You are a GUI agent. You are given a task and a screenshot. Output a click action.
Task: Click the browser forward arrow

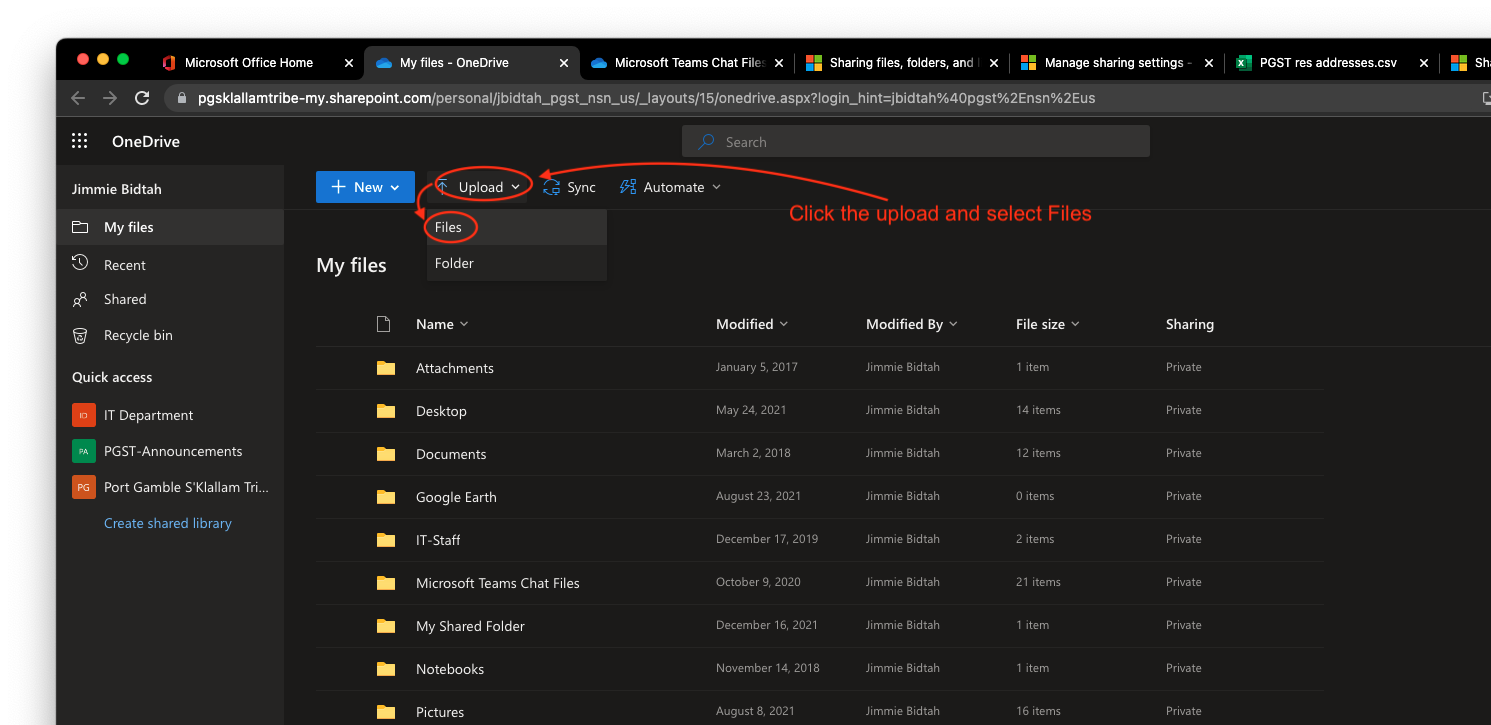pos(110,98)
